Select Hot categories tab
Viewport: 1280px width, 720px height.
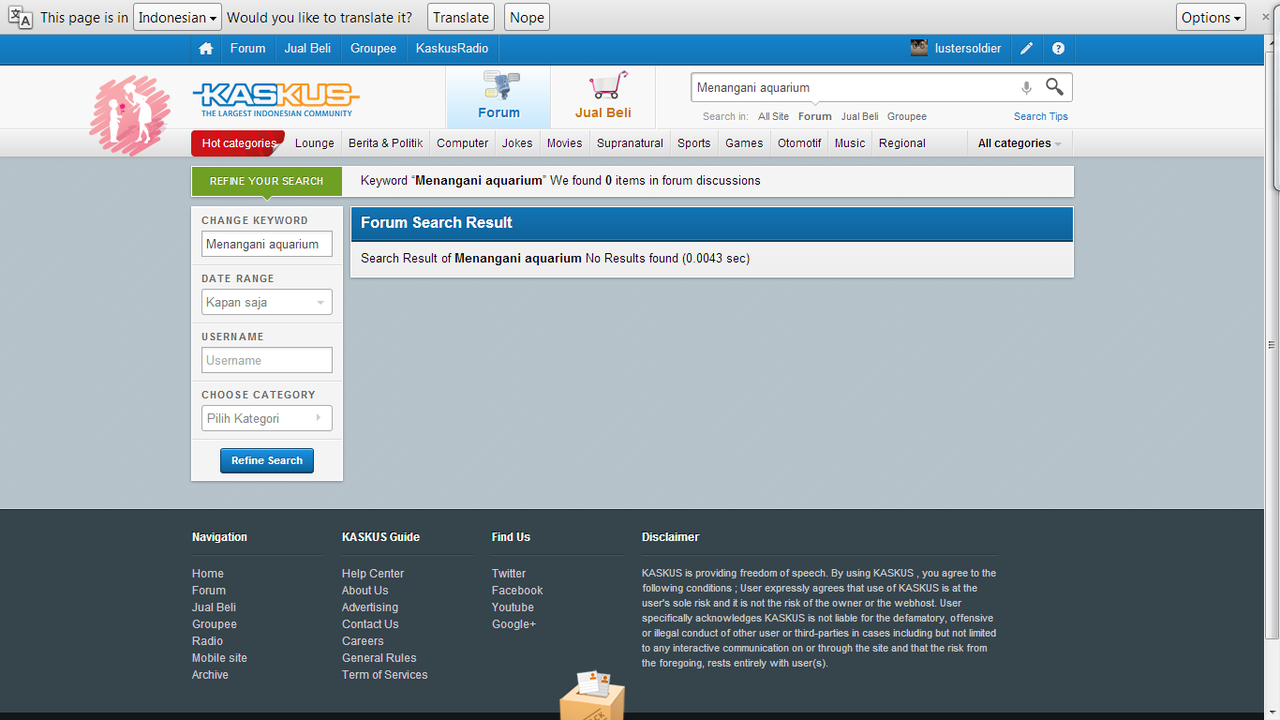coord(238,143)
